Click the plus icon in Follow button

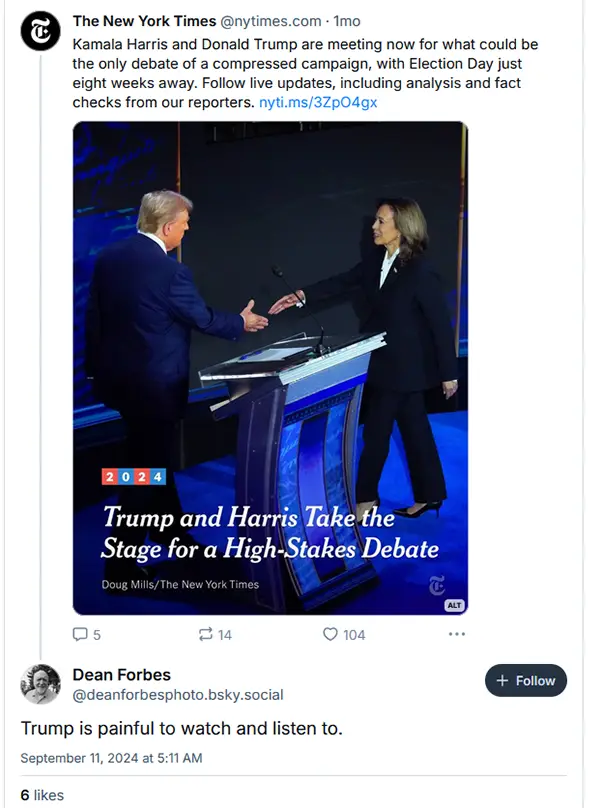(502, 681)
